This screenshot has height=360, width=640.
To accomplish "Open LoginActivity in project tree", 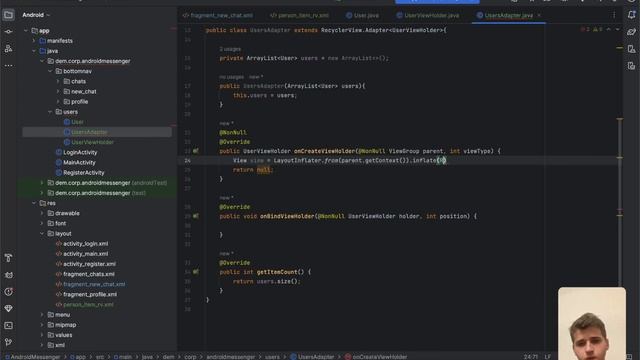I will [80, 153].
